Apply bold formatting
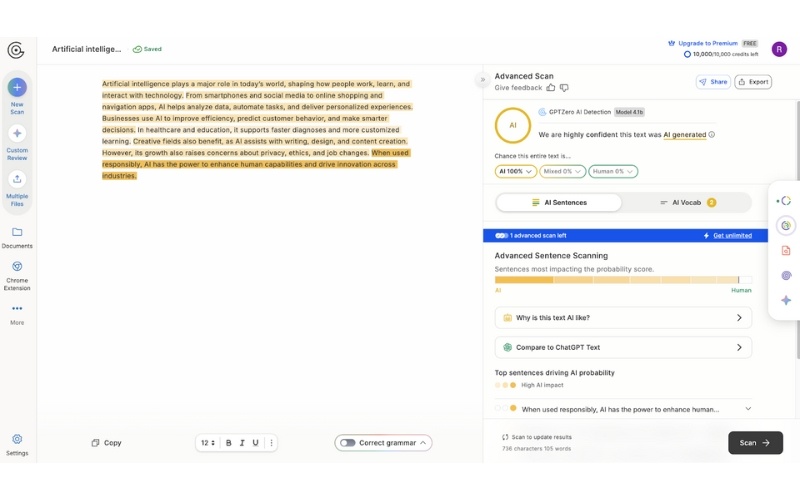The height and width of the screenshot is (500, 800). (x=229, y=443)
